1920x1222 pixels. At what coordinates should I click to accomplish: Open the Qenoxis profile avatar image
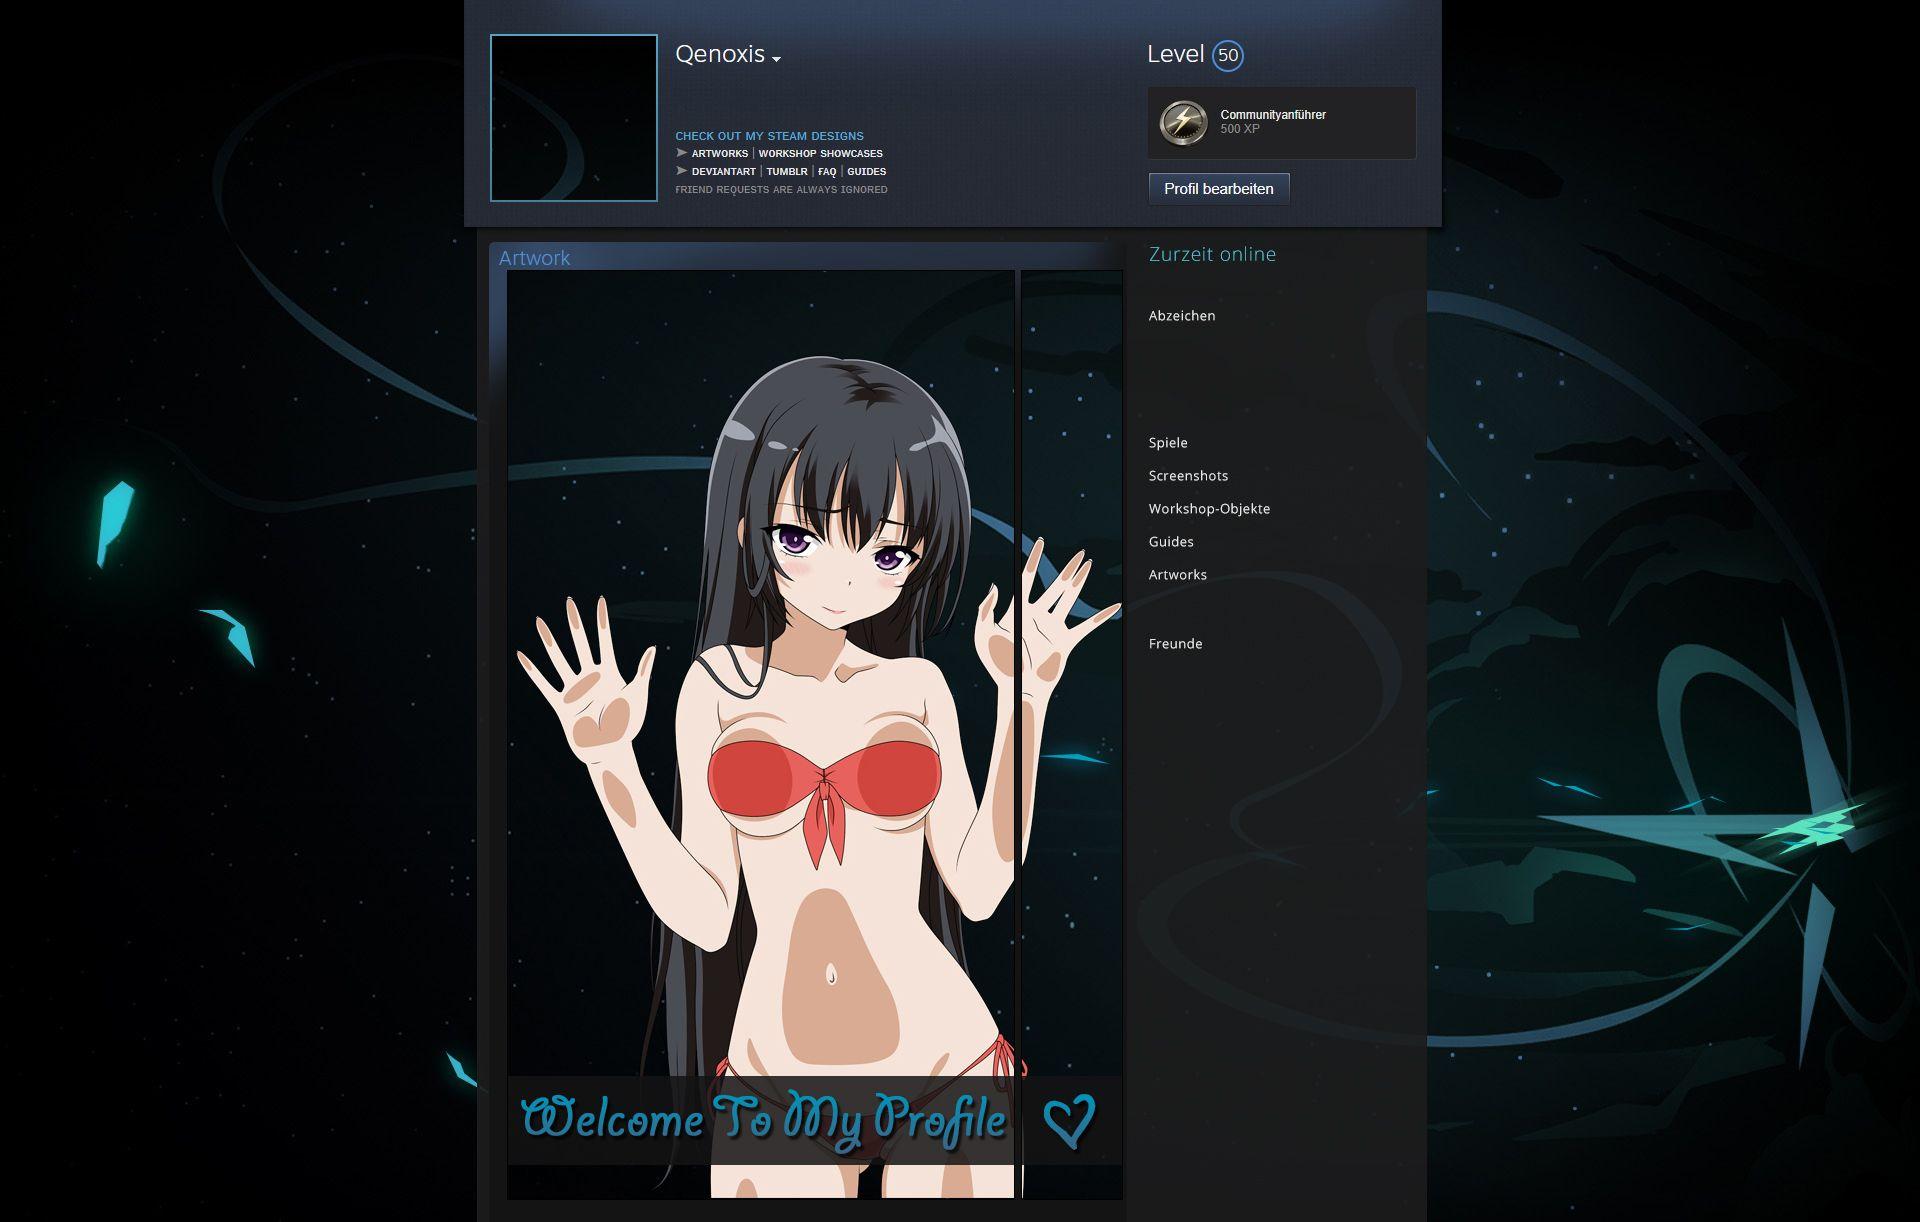click(x=573, y=118)
